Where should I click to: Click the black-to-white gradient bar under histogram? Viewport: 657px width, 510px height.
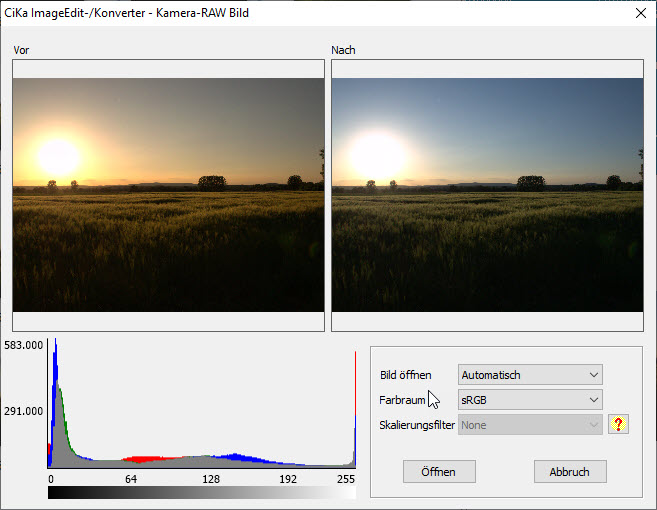tap(202, 492)
